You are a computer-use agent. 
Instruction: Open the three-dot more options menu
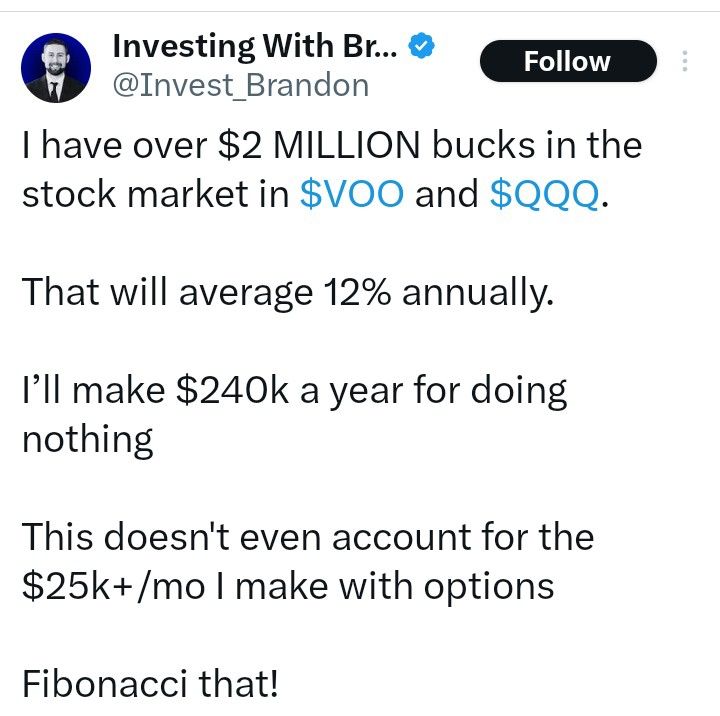pyautogui.click(x=685, y=61)
